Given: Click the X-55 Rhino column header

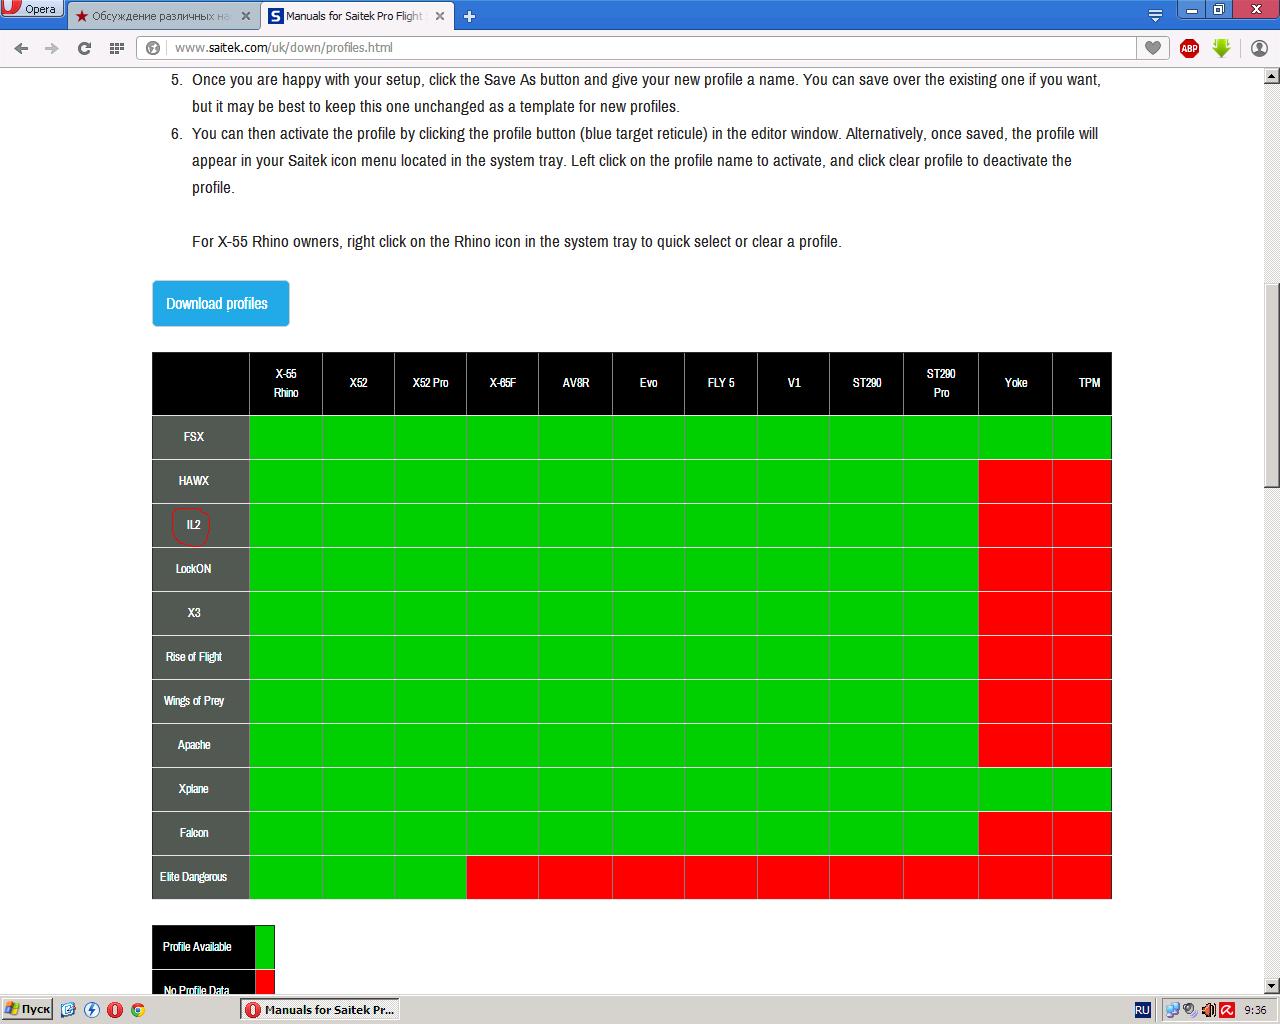Looking at the screenshot, I should (x=286, y=383).
